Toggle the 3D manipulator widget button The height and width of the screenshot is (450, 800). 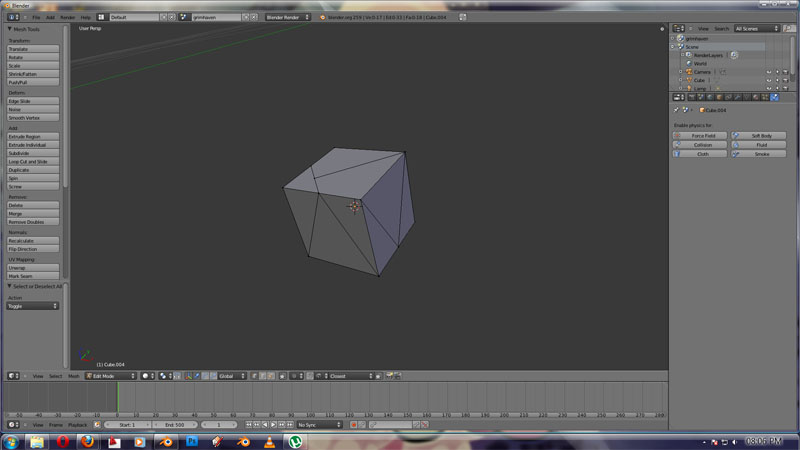(188, 376)
